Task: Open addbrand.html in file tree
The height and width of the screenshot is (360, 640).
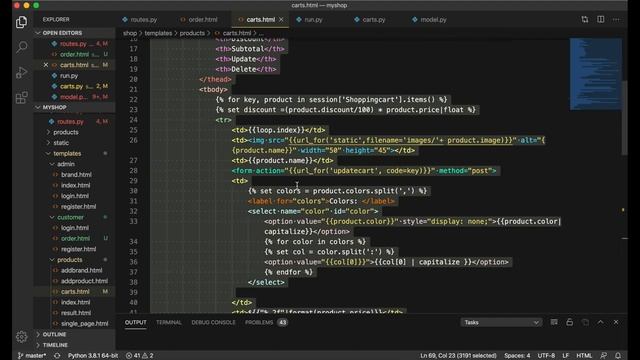Action: (x=81, y=270)
